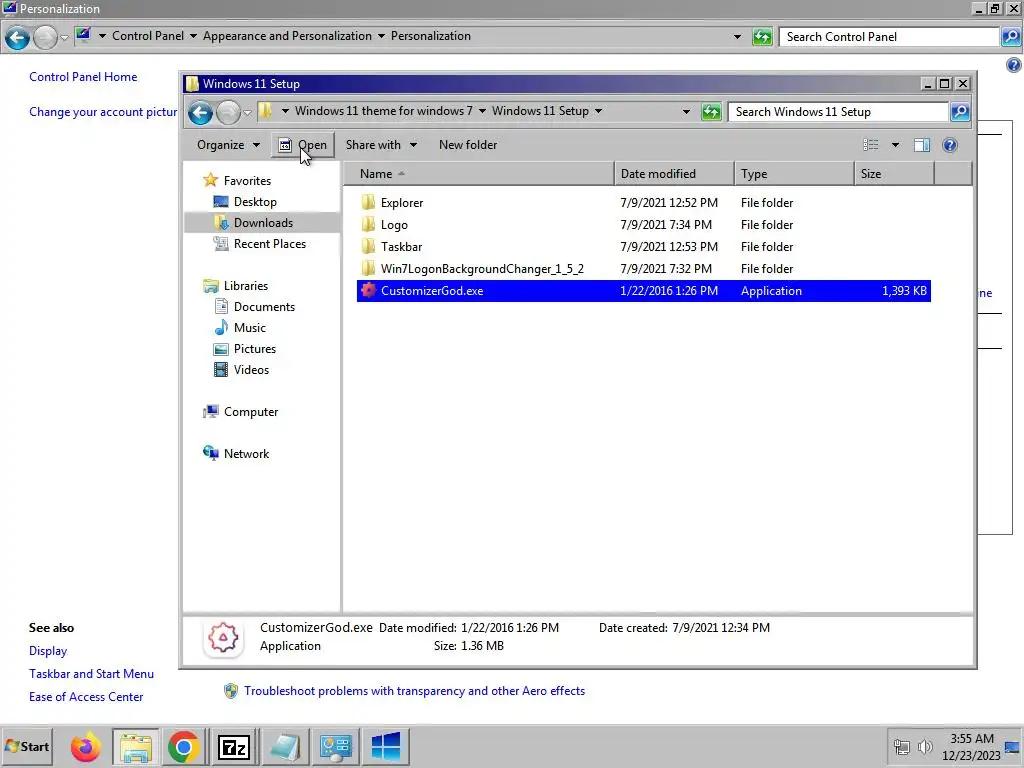Change the view using the view icon
This screenshot has height=768, width=1024.
click(871, 145)
